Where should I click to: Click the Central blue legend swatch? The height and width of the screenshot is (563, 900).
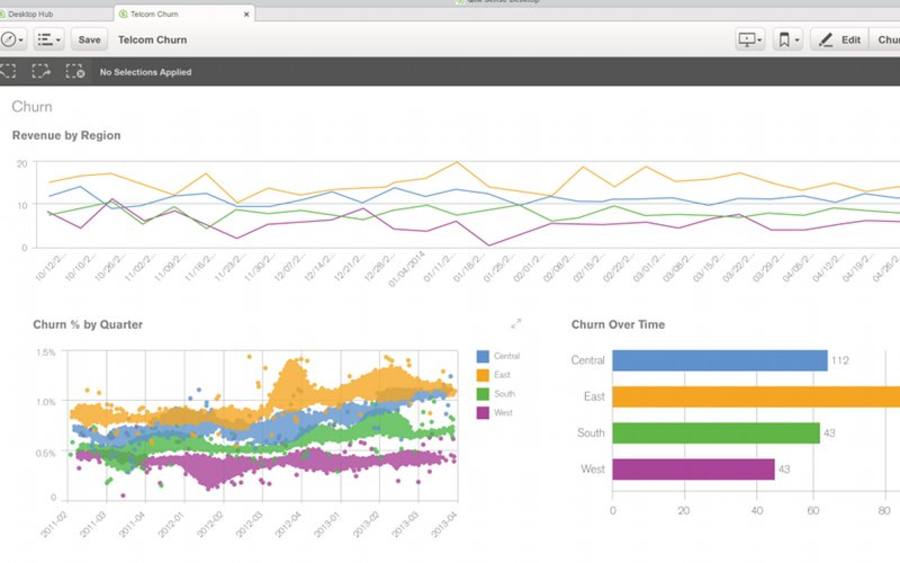tap(483, 356)
